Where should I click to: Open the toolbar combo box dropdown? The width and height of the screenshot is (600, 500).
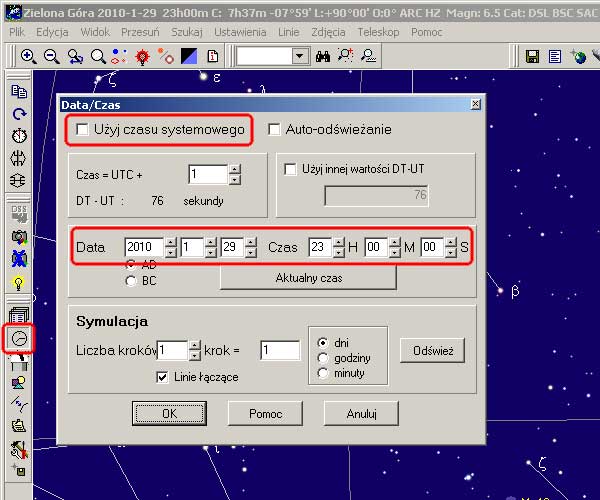click(300, 56)
